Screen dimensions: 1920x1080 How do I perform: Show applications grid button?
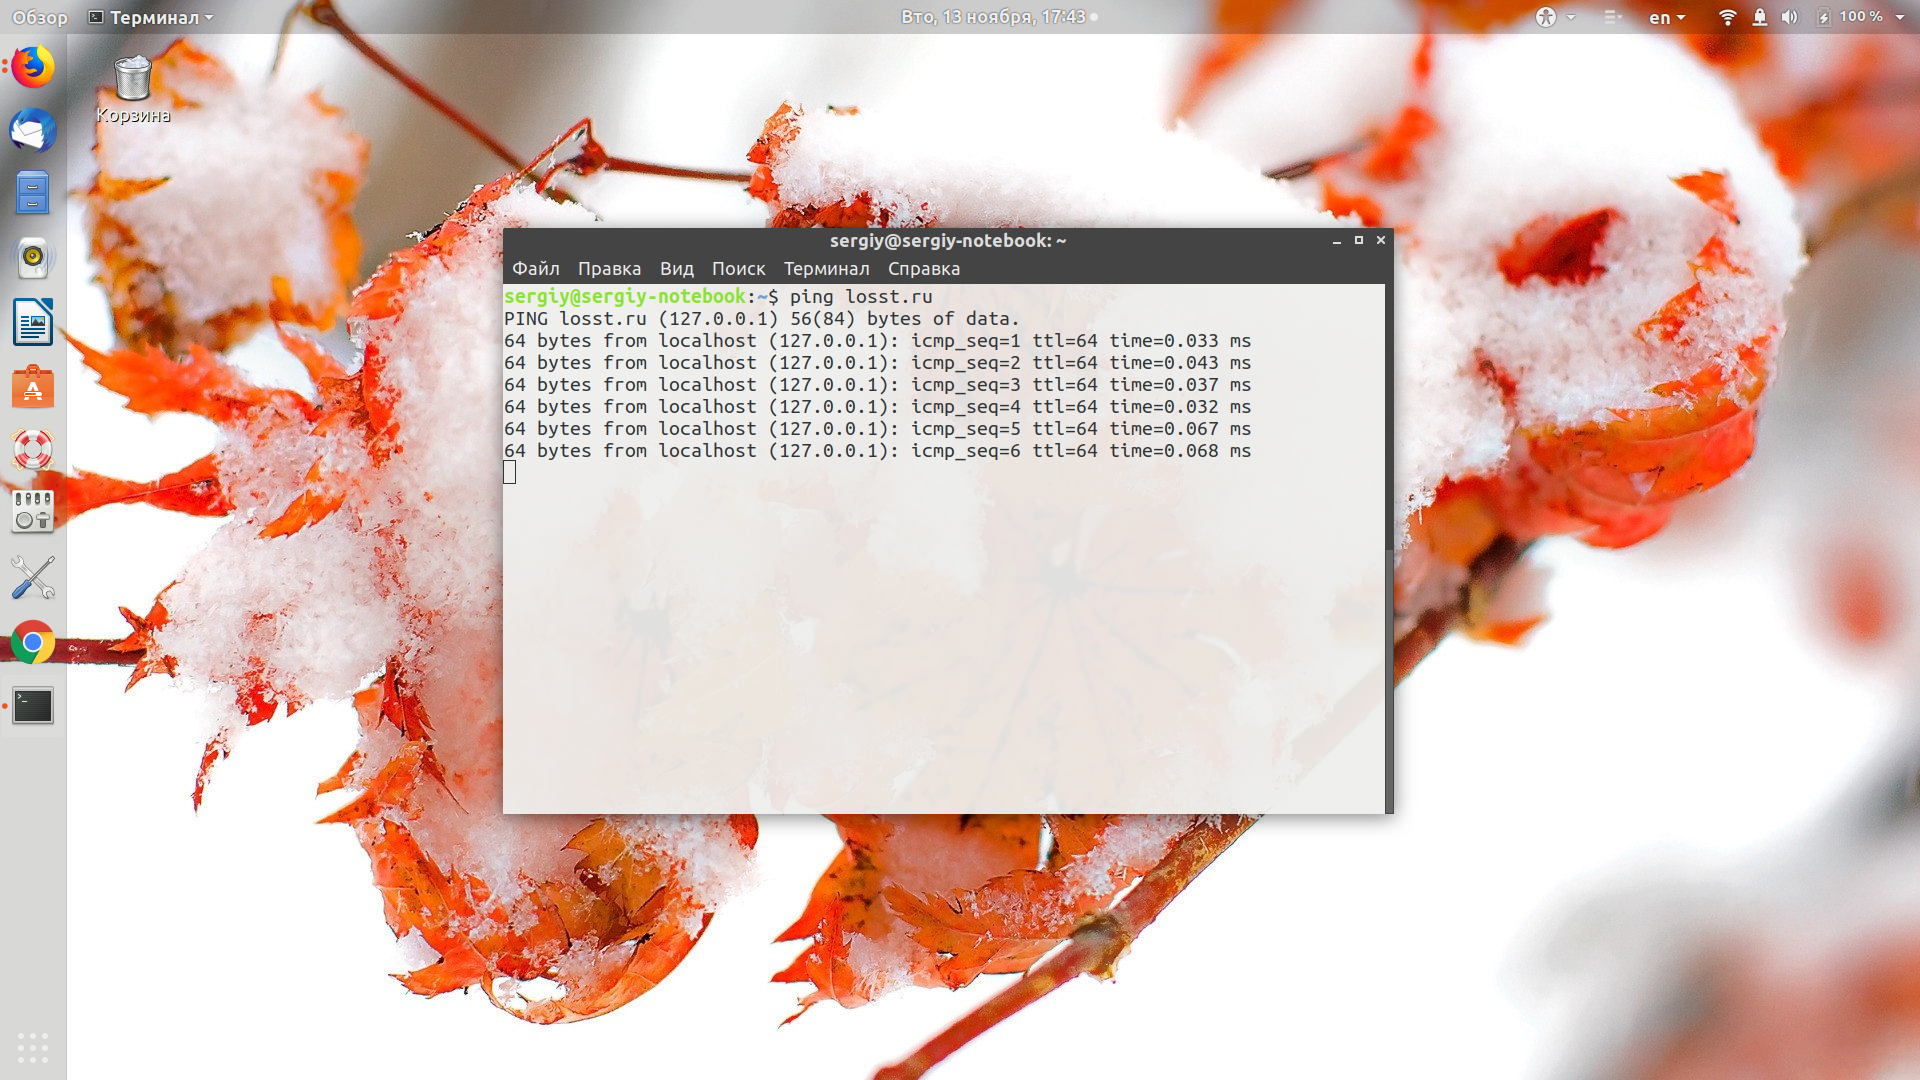point(33,1047)
